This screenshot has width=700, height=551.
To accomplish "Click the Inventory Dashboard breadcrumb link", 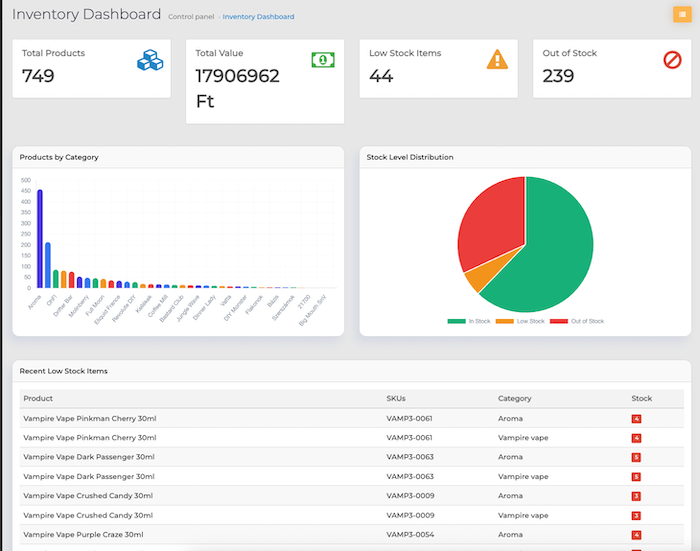I will [x=258, y=17].
